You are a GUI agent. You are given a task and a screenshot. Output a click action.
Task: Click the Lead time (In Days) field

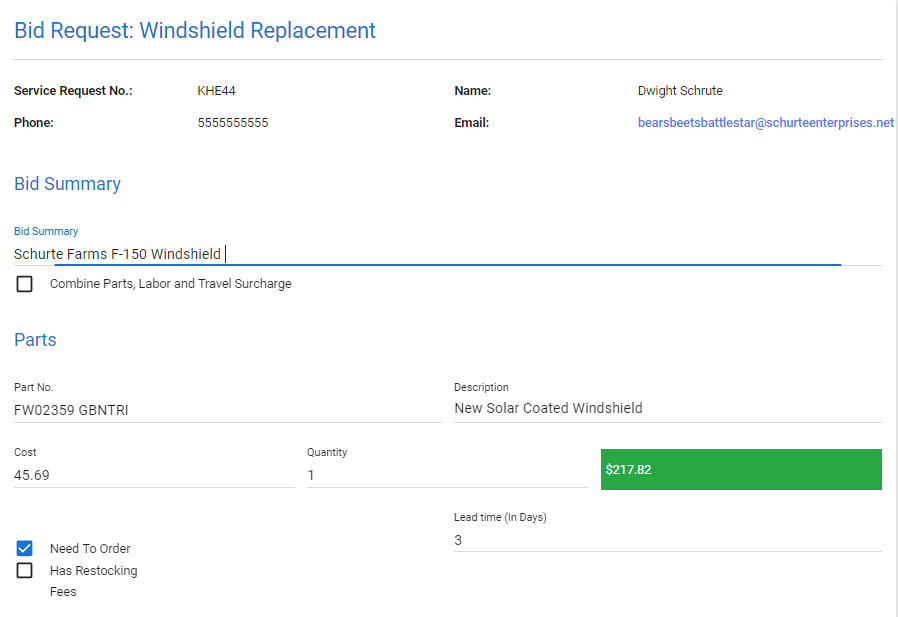click(x=668, y=540)
